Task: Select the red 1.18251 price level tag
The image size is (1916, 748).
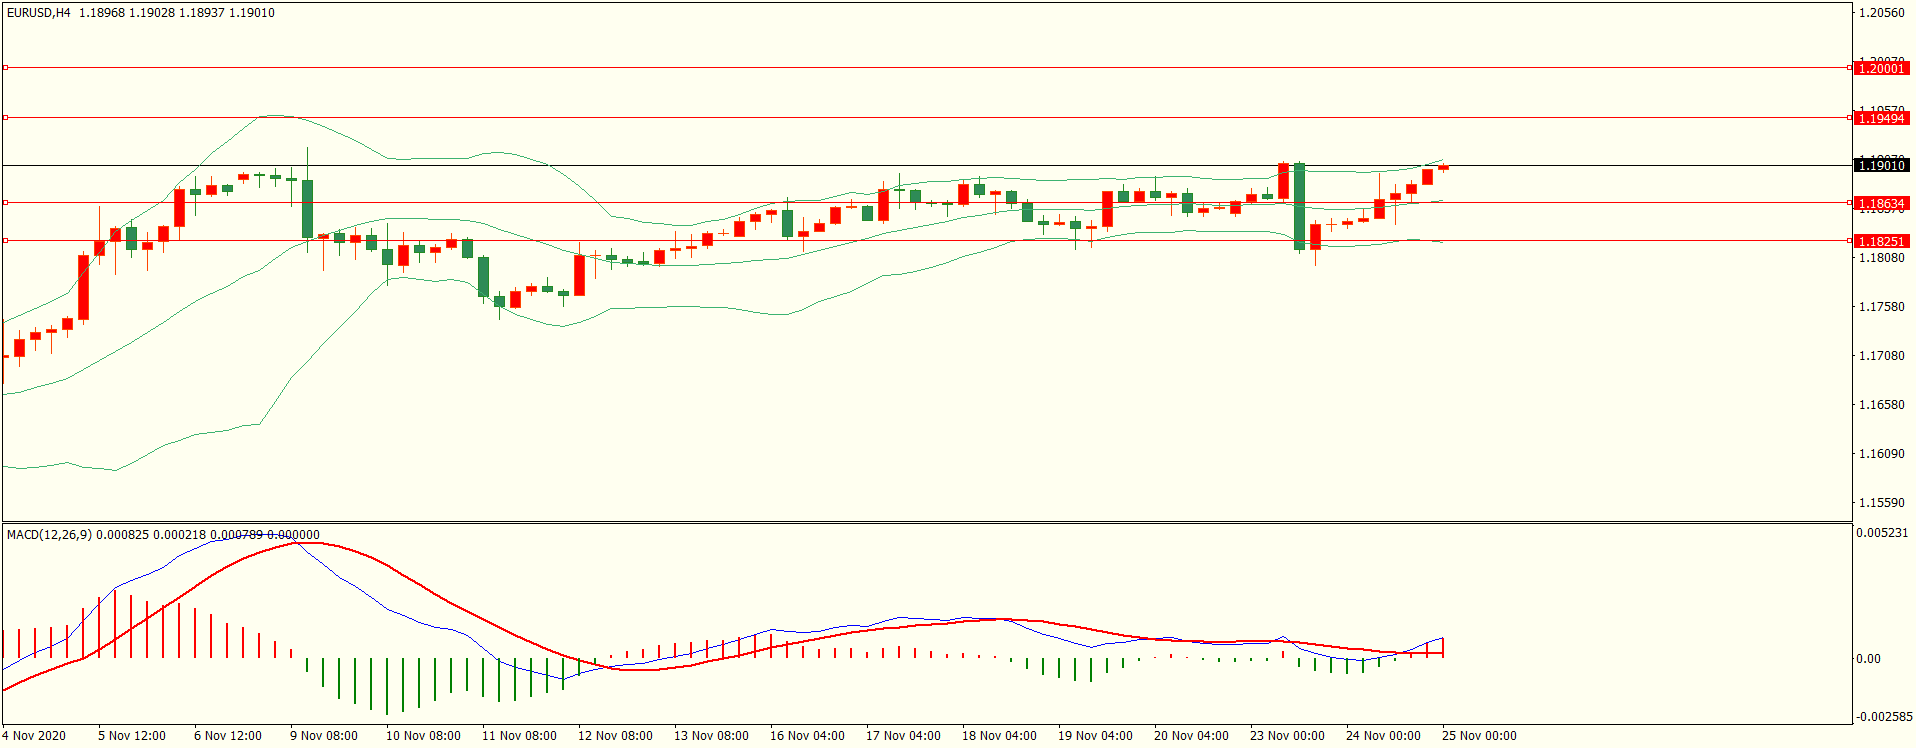Action: (x=1881, y=241)
